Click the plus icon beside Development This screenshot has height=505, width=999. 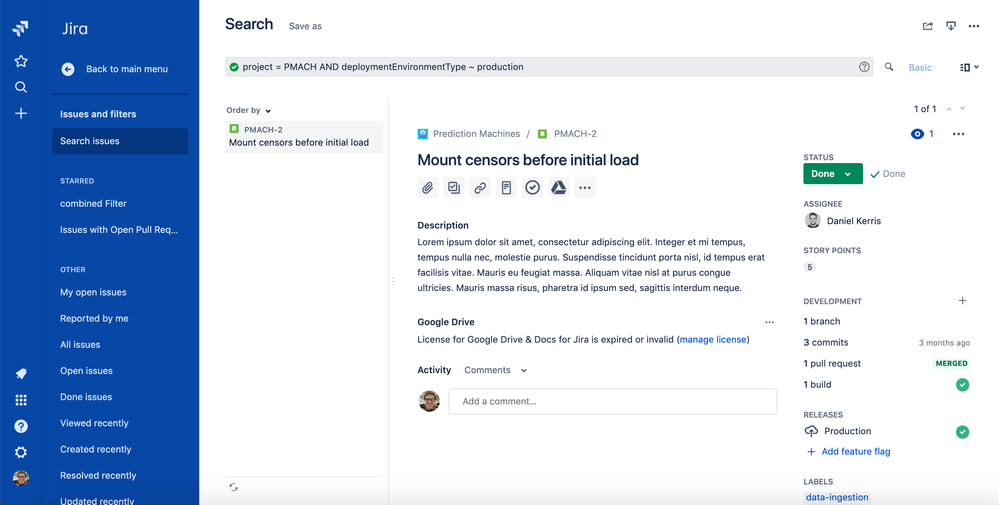(x=963, y=301)
